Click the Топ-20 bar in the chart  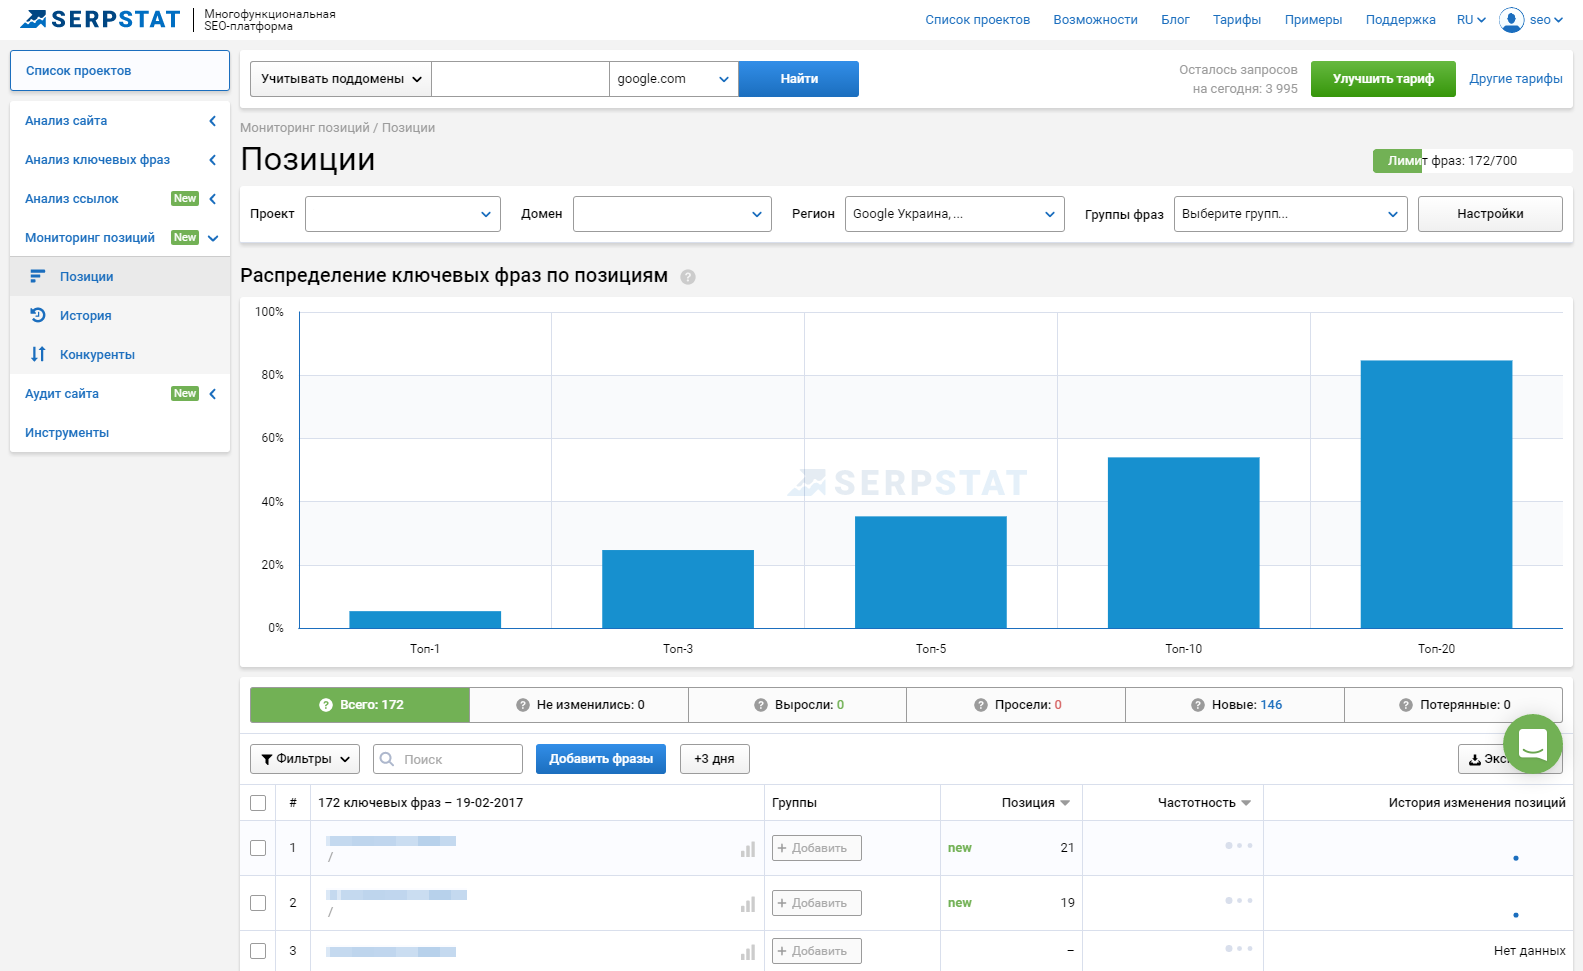[1436, 494]
